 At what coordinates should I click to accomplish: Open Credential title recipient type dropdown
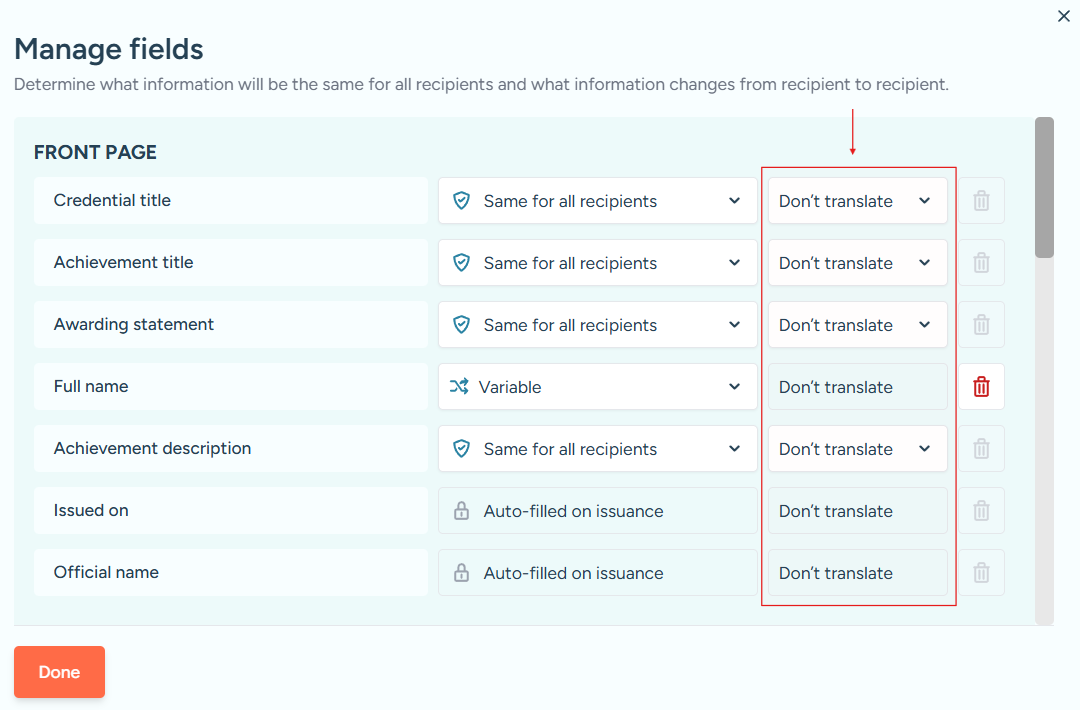click(x=597, y=201)
